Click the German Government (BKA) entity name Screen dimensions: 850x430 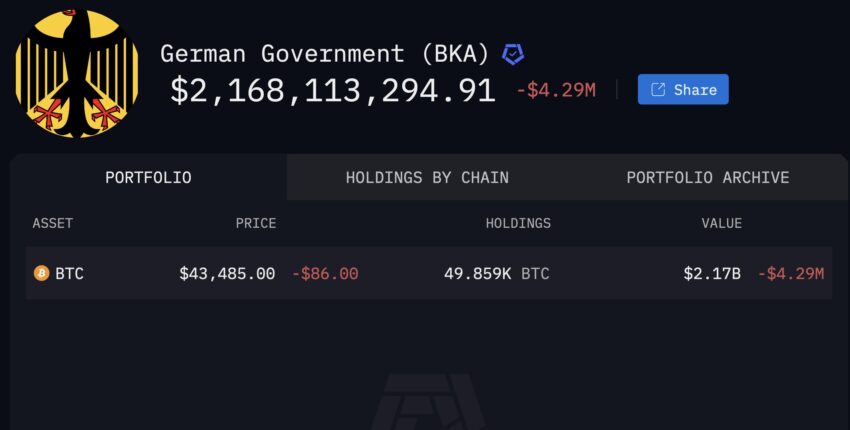[x=325, y=54]
